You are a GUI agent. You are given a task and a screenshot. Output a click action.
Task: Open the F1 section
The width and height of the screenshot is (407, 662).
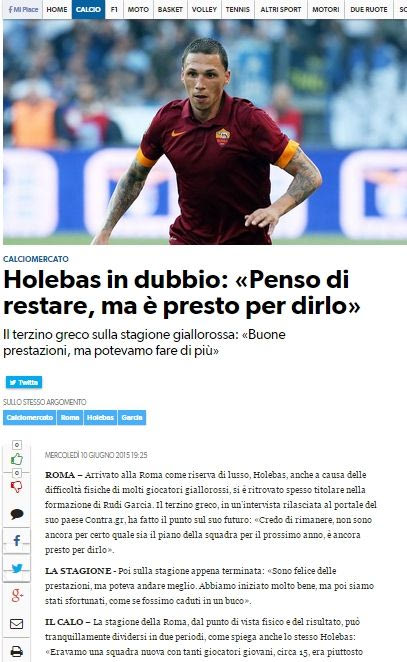click(x=114, y=9)
